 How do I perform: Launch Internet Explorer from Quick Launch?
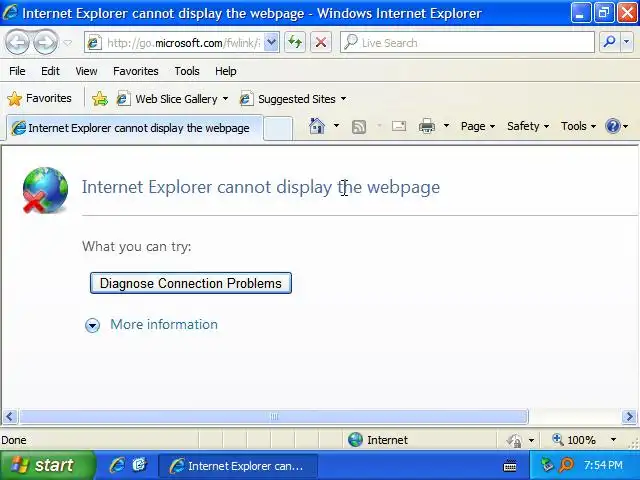[x=117, y=465]
